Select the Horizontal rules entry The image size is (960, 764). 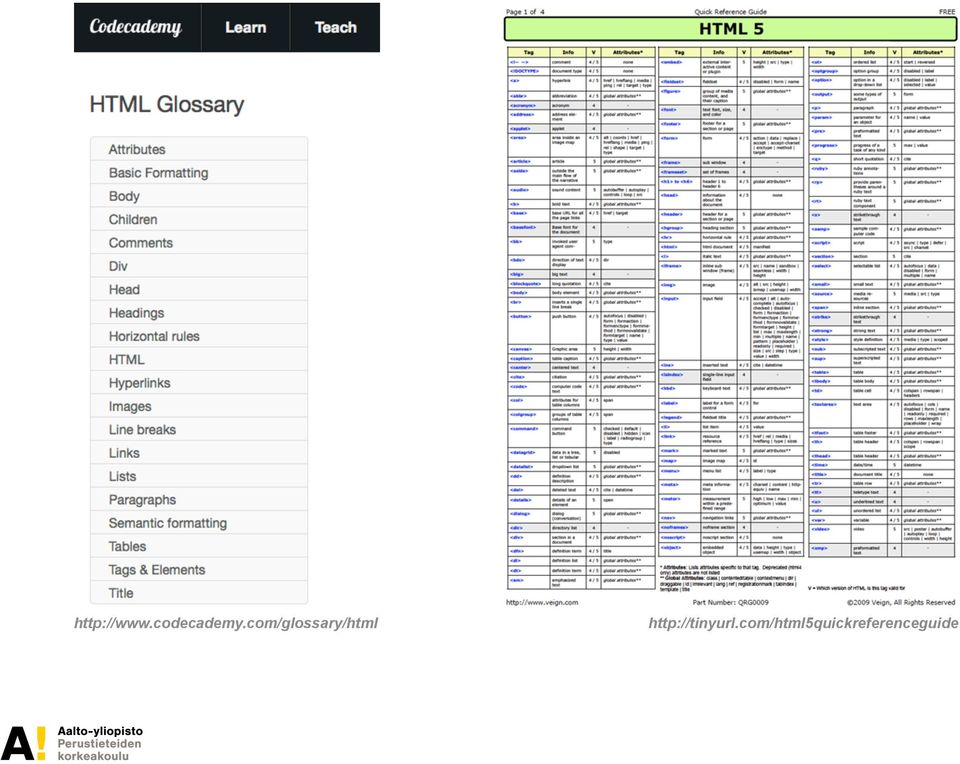click(199, 336)
